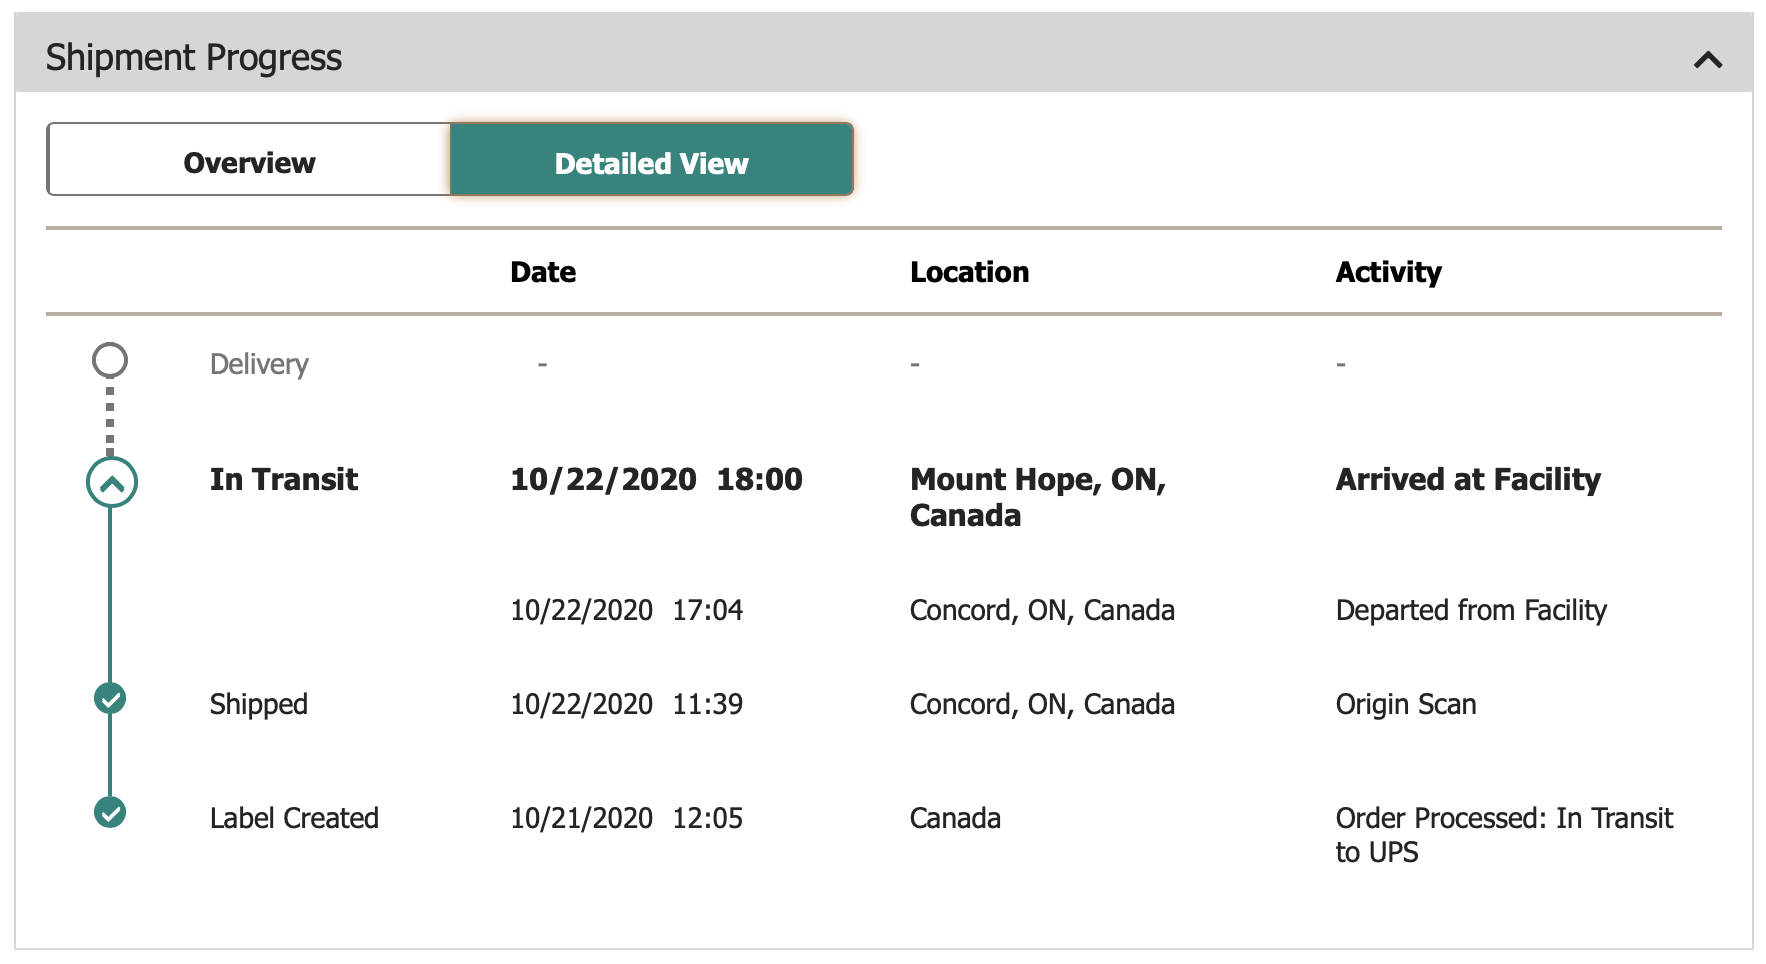Viewport: 1766px width, 964px height.
Task: Click the Activity column header
Action: [x=1388, y=272]
